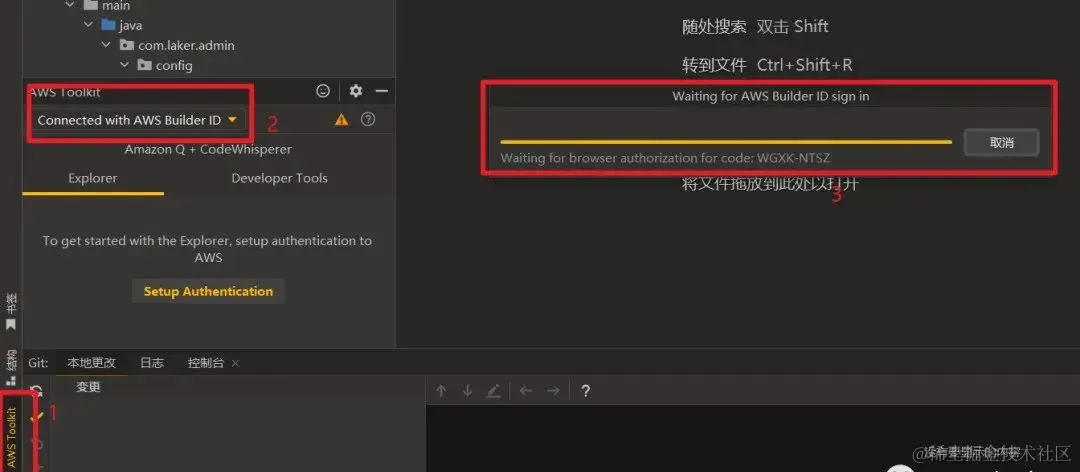The width and height of the screenshot is (1080, 472).
Task: Open AWS Toolkit gear settings
Action: click(x=355, y=91)
